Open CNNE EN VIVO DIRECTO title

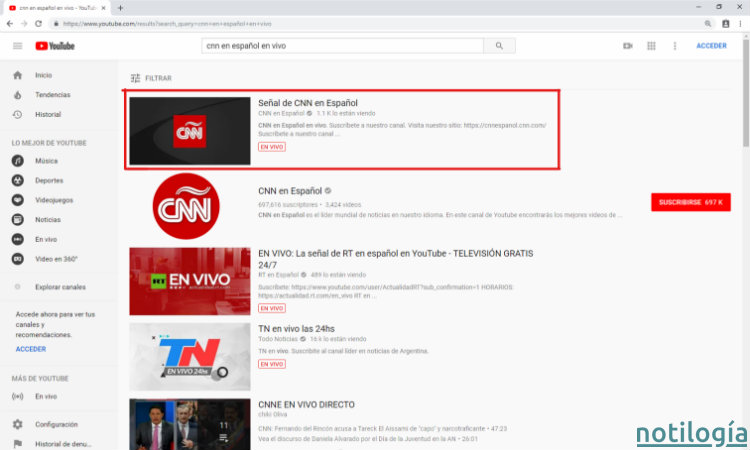click(307, 404)
